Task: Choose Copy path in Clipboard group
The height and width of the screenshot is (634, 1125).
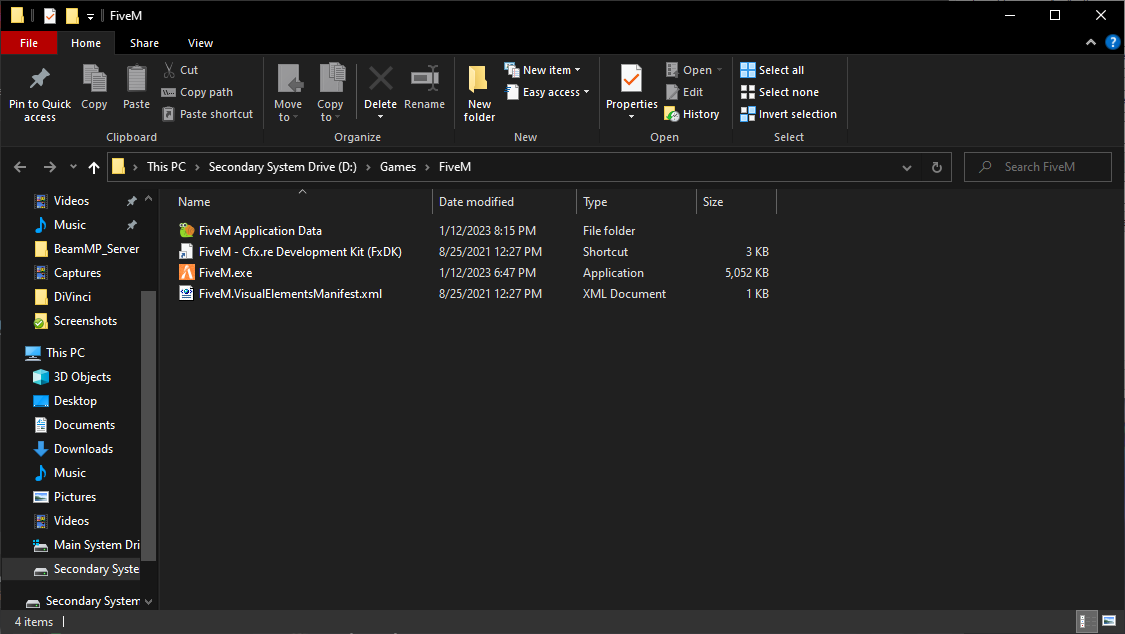Action: click(x=197, y=92)
